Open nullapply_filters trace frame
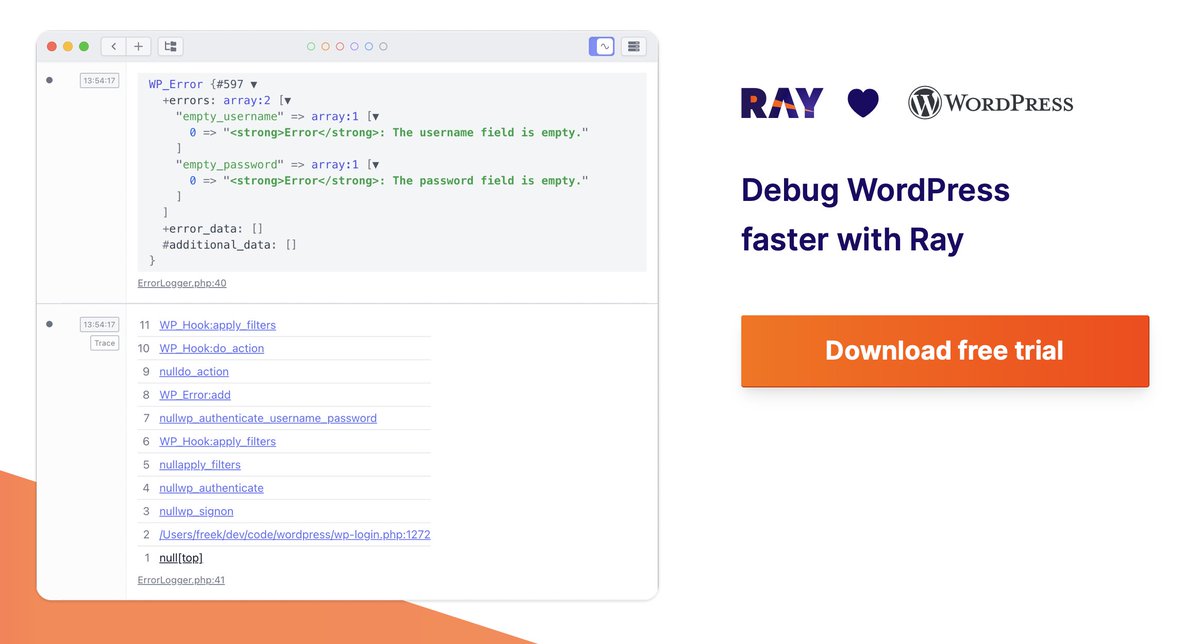1200x644 pixels. pyautogui.click(x=200, y=465)
